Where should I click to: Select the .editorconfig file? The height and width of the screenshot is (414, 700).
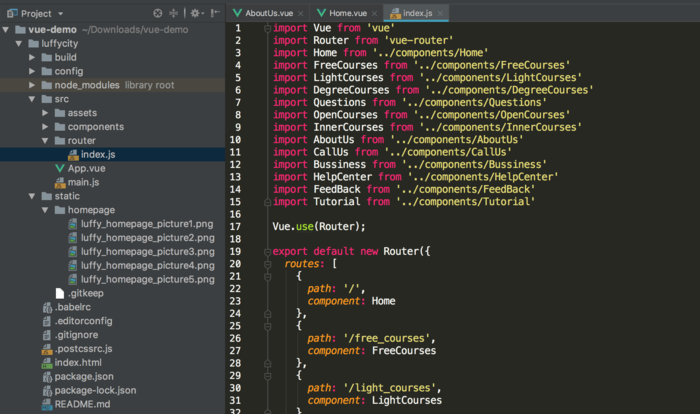pos(83,321)
